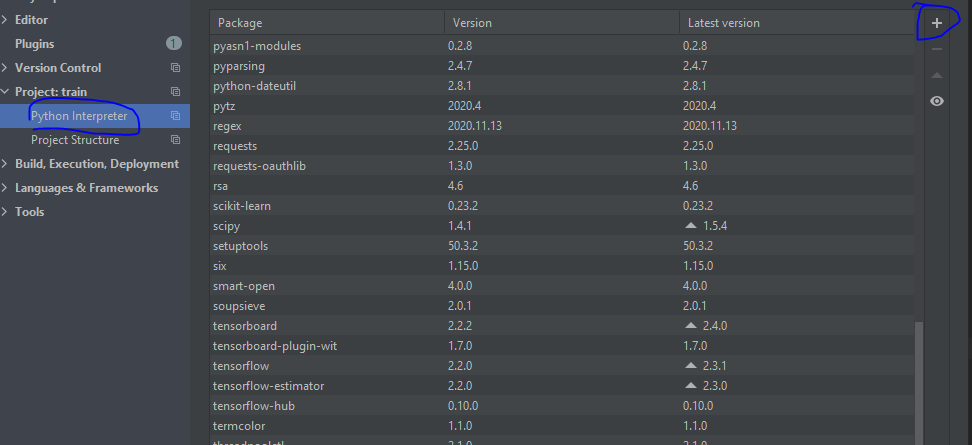Click scipy upgrade arrow to 1.5.4
The height and width of the screenshot is (445, 972).
coord(691,226)
